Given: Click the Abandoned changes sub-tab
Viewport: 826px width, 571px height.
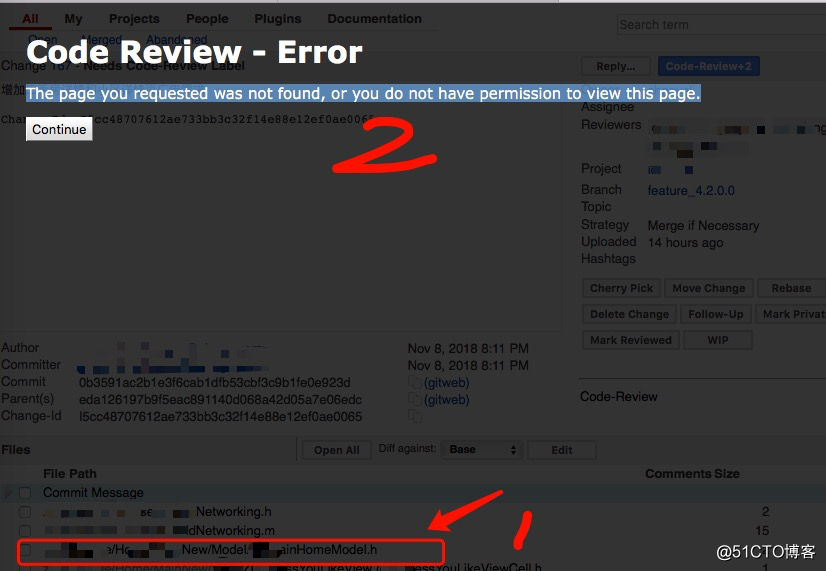Looking at the screenshot, I should 176,40.
